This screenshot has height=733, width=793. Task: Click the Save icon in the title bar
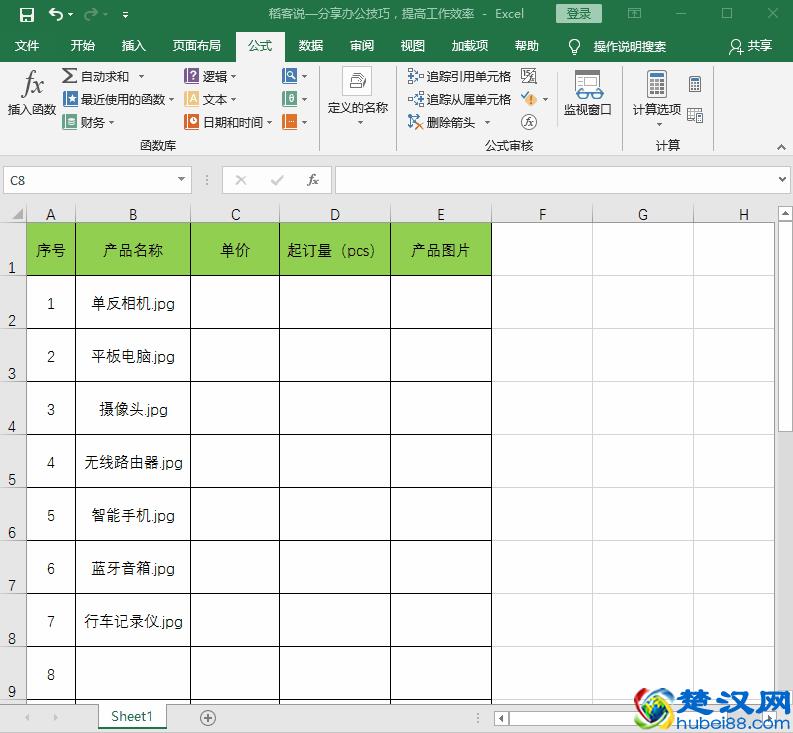tap(27, 15)
